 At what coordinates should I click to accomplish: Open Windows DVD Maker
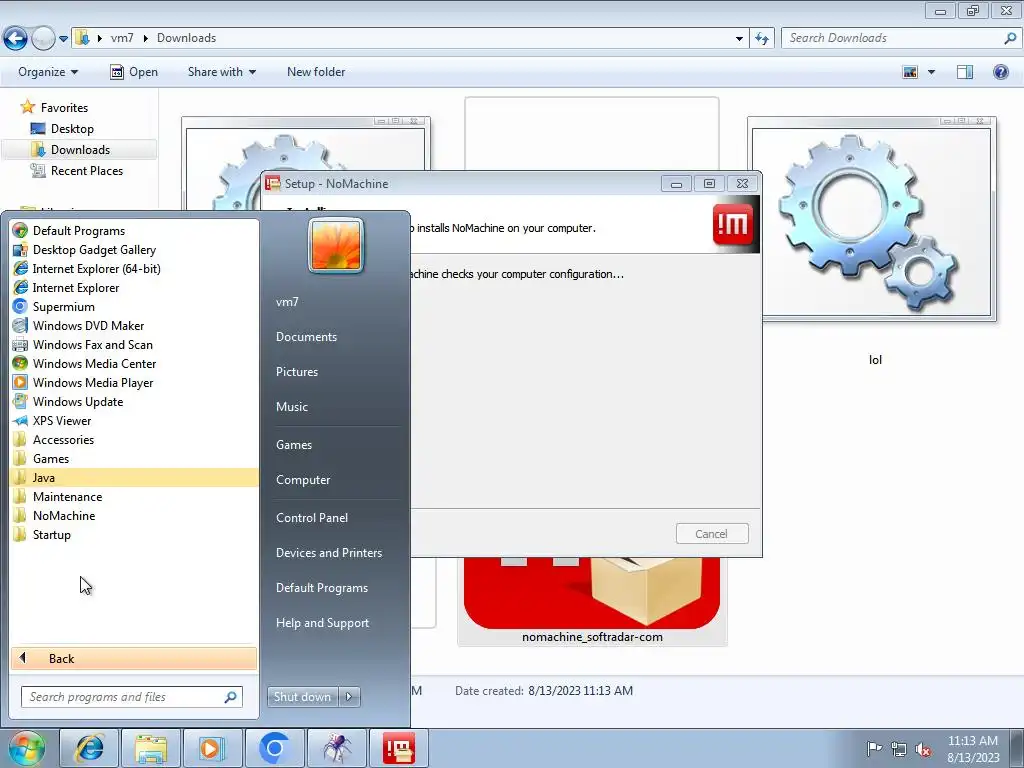(x=88, y=325)
